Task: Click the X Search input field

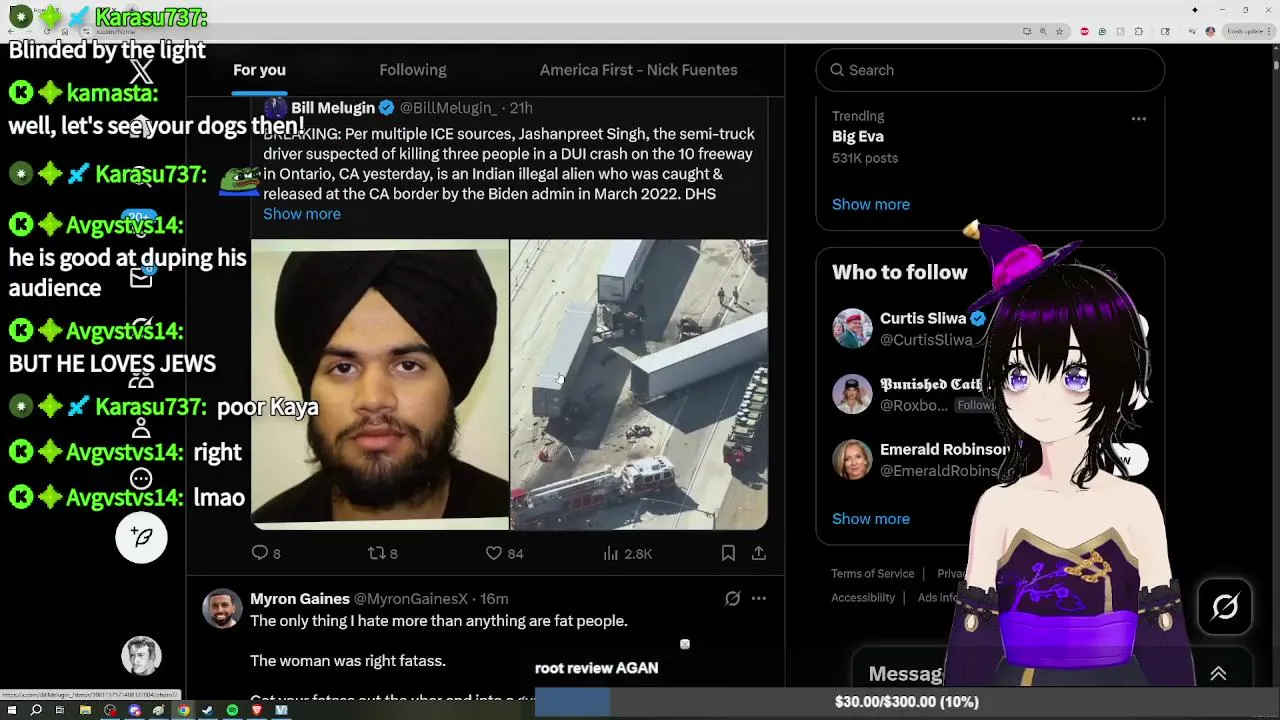Action: click(x=990, y=70)
